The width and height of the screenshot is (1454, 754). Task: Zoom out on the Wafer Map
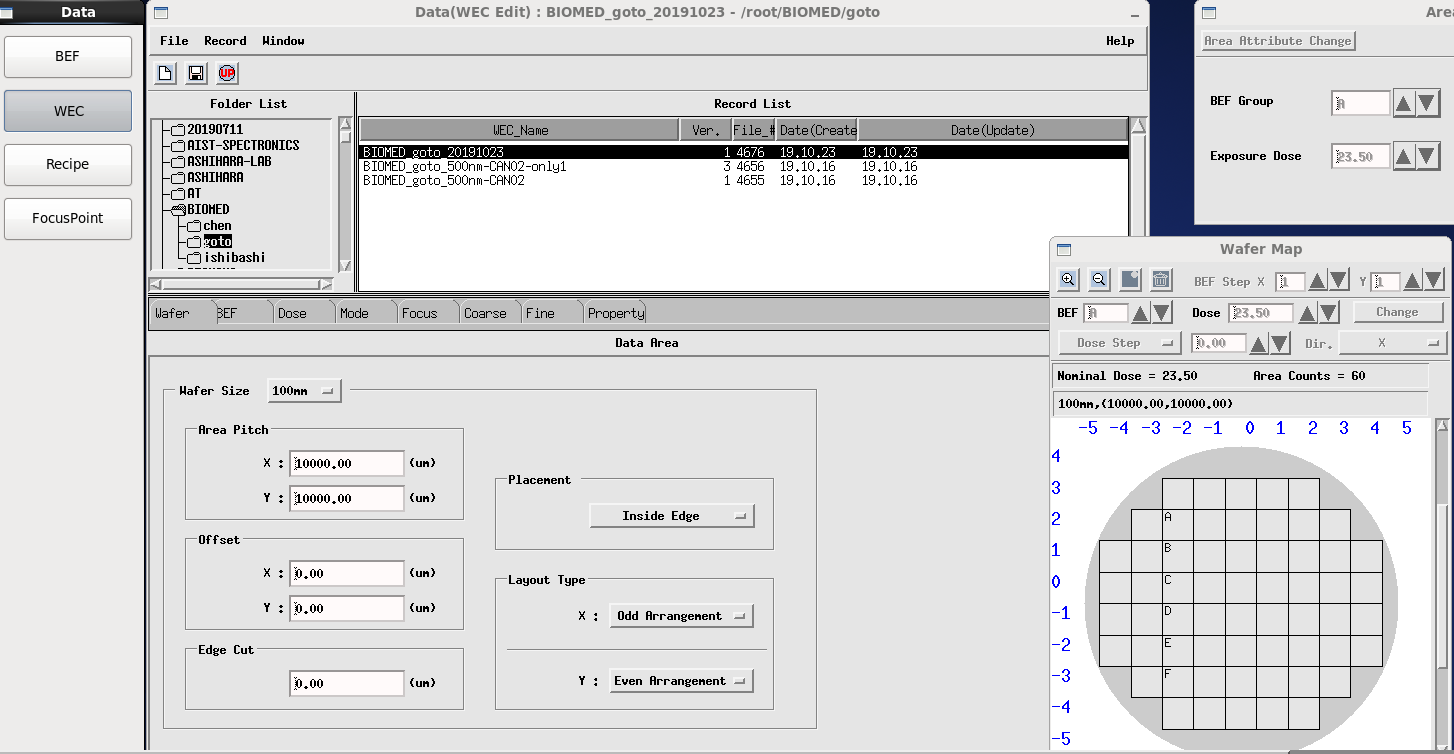[x=1099, y=280]
